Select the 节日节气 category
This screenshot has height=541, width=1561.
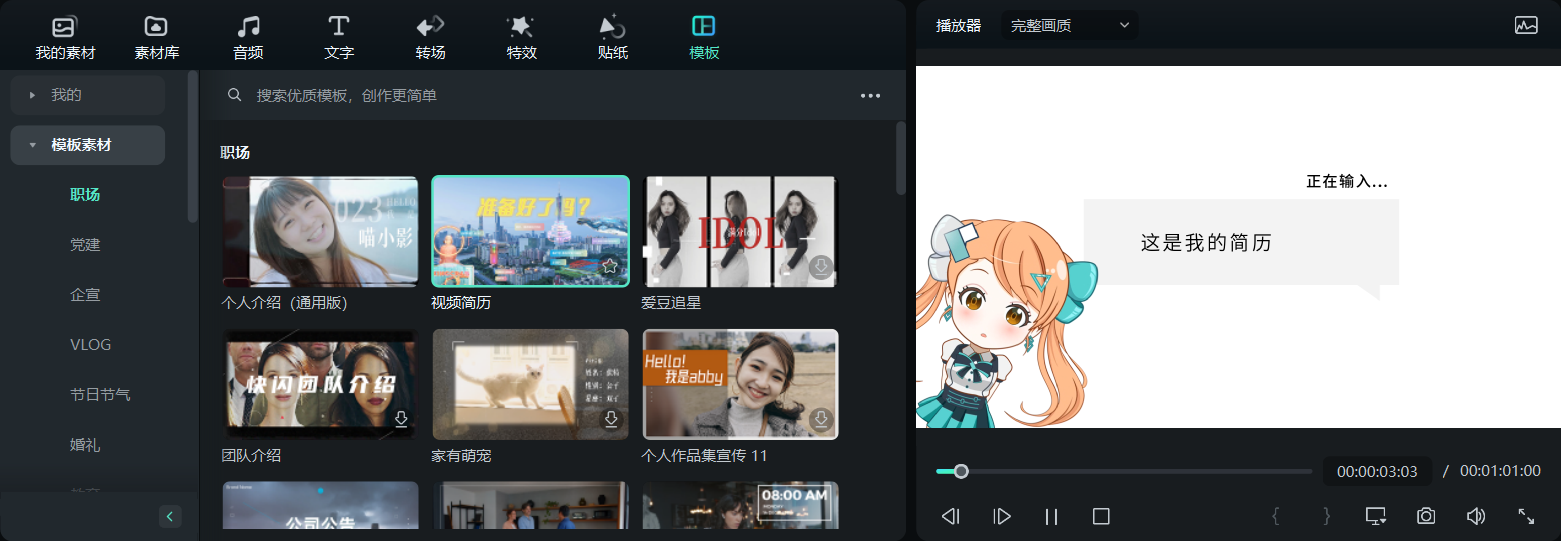(x=100, y=395)
